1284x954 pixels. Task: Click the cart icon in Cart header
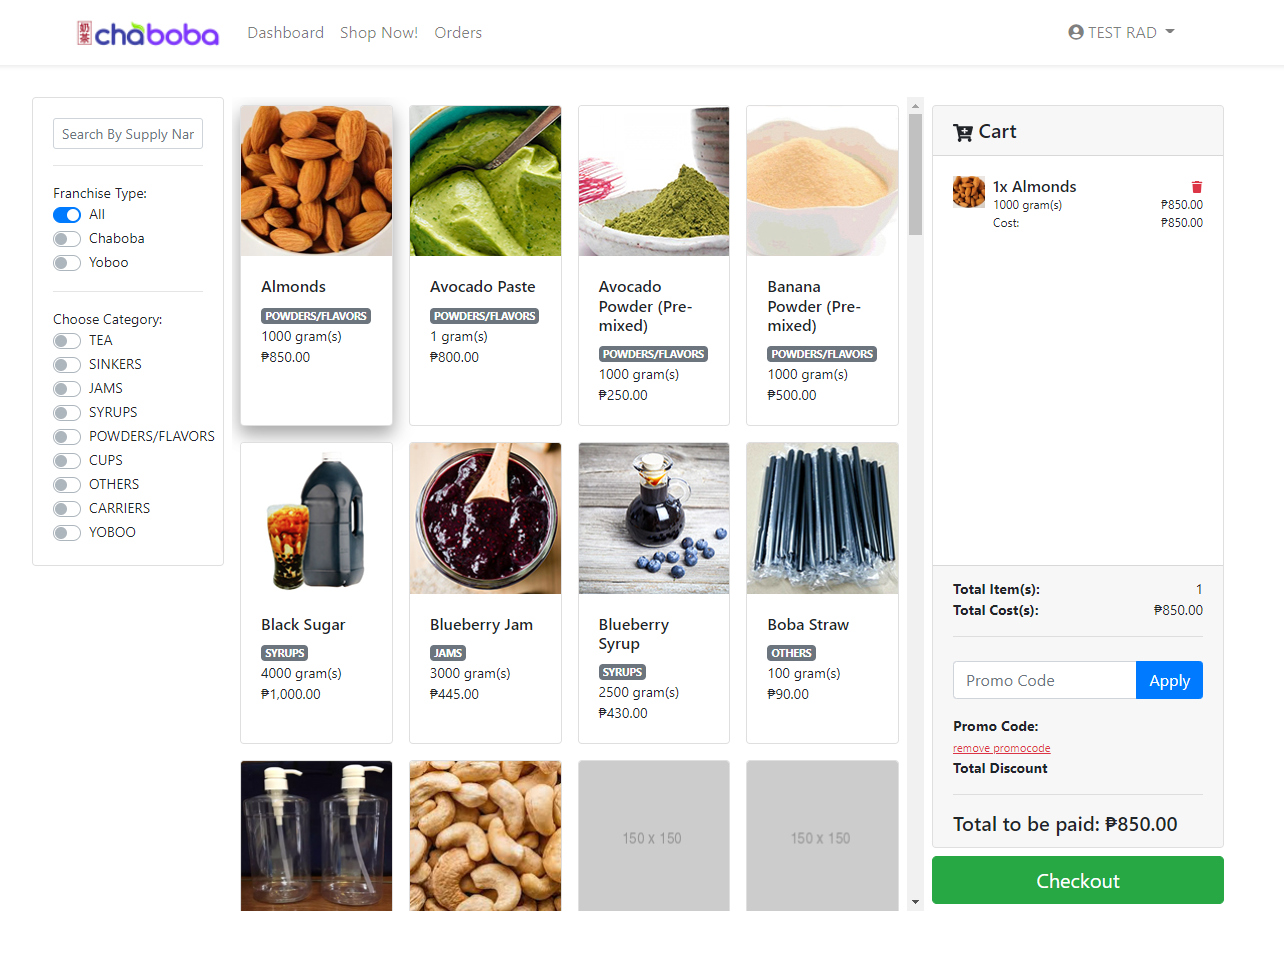[963, 132]
